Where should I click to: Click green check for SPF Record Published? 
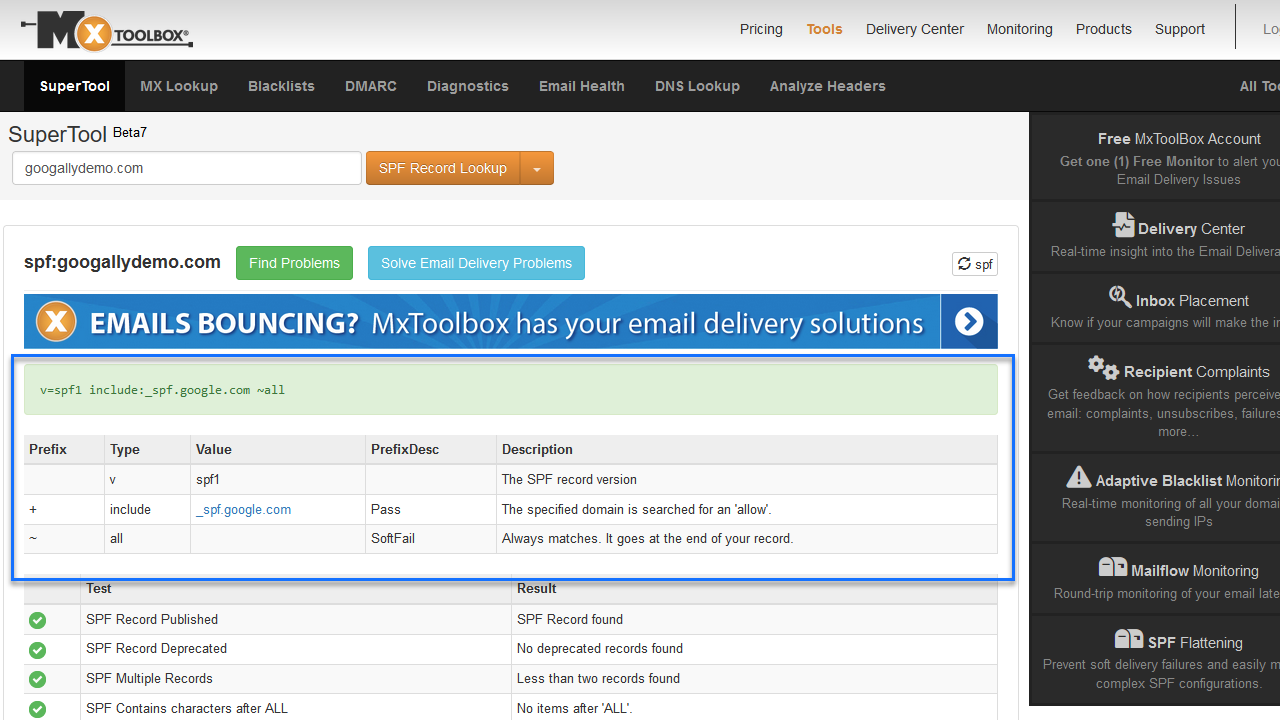(37, 620)
